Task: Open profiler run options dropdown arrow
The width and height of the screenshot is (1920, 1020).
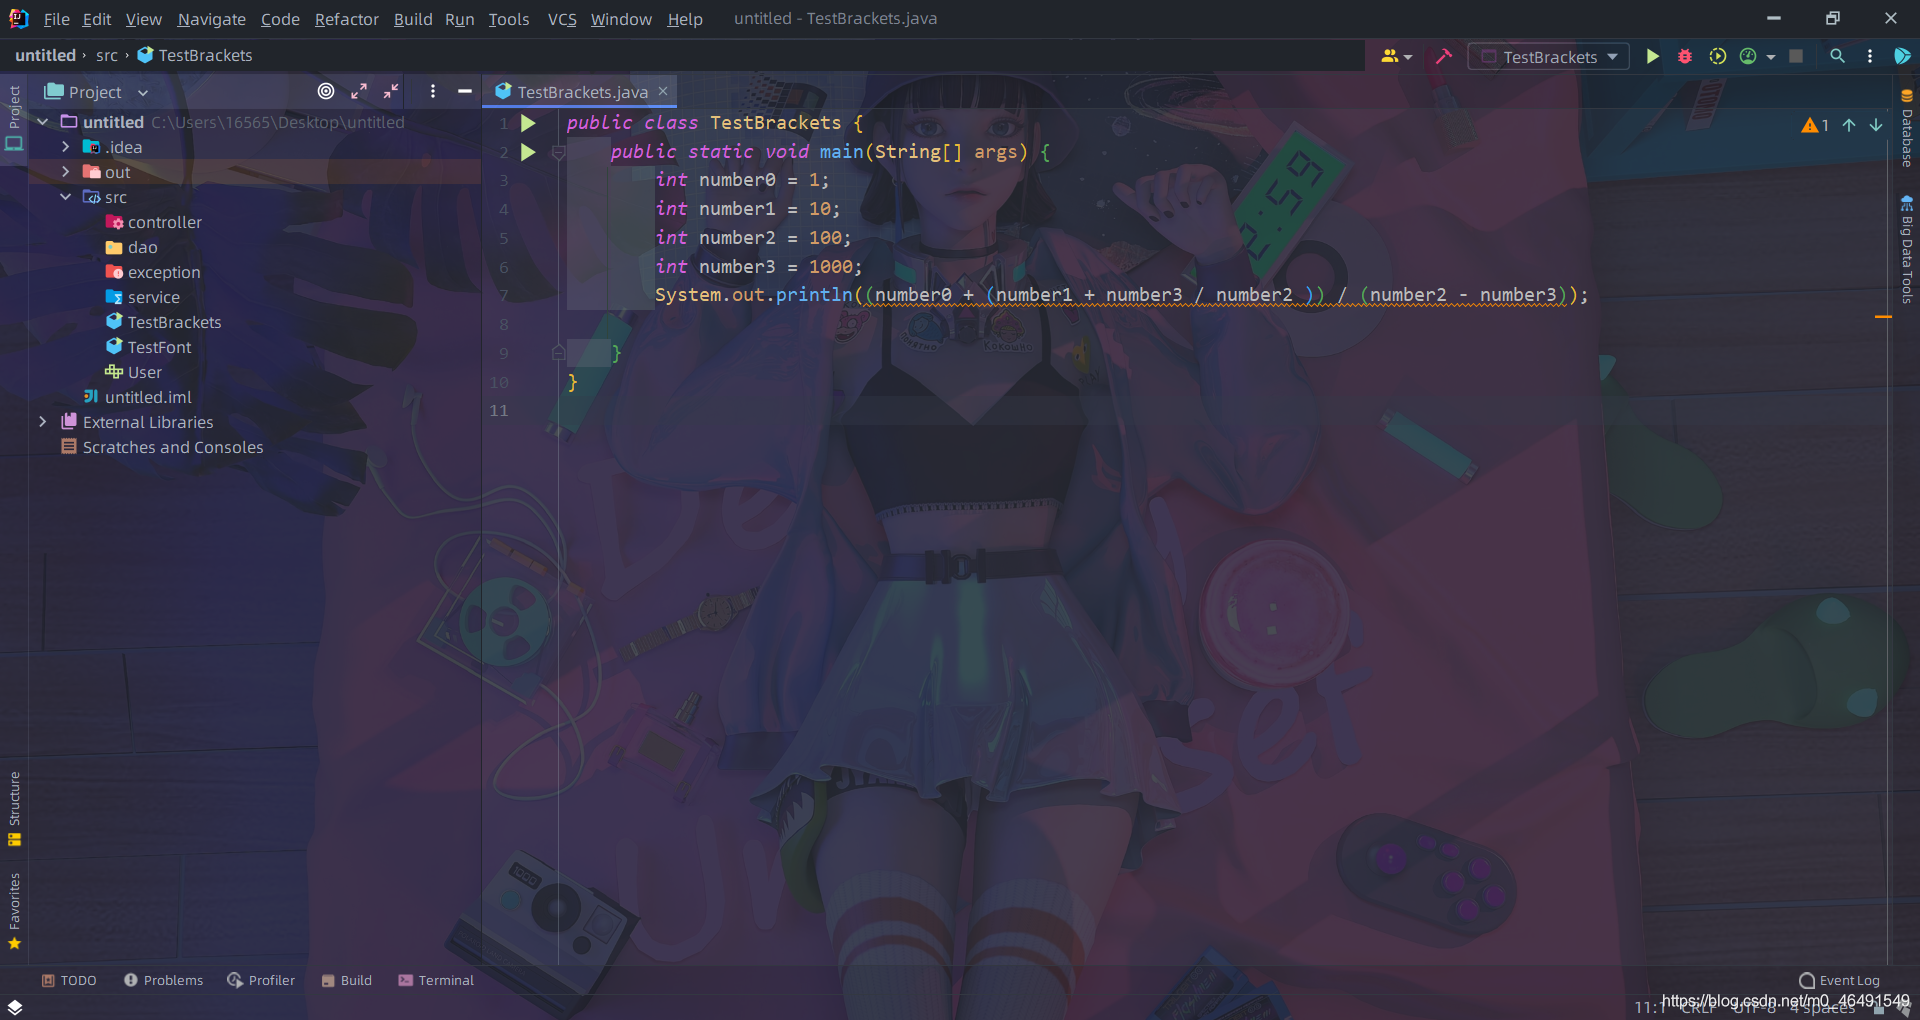Action: 1771,58
